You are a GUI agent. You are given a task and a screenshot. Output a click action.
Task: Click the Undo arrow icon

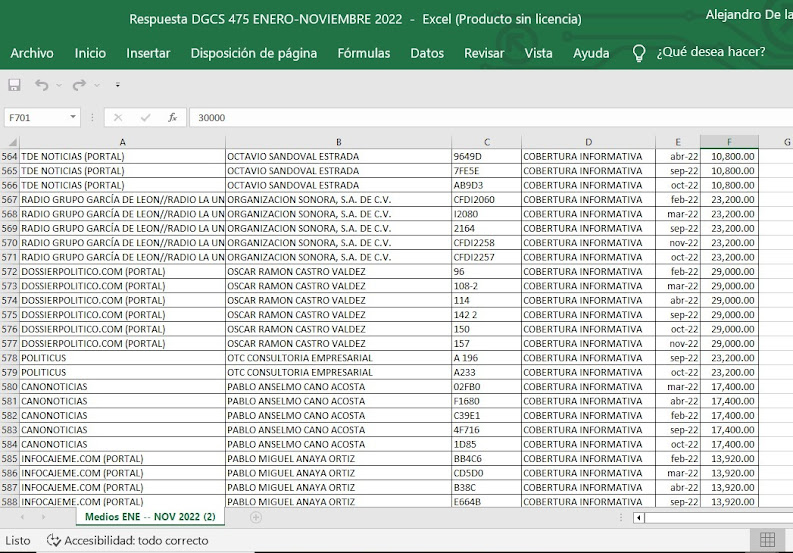tap(41, 85)
